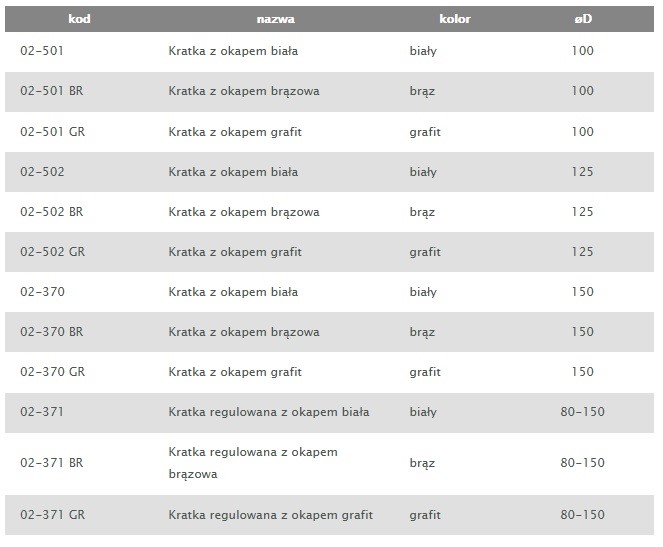The image size is (663, 547).
Task: Click the kolor column header
Action: coord(455,19)
